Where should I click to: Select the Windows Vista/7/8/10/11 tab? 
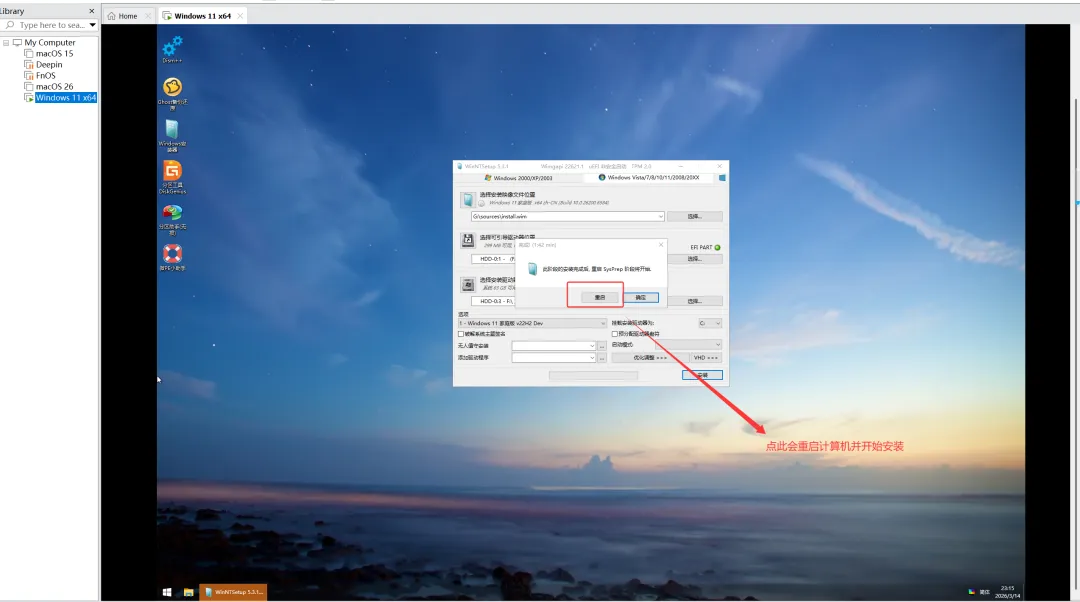coord(649,178)
